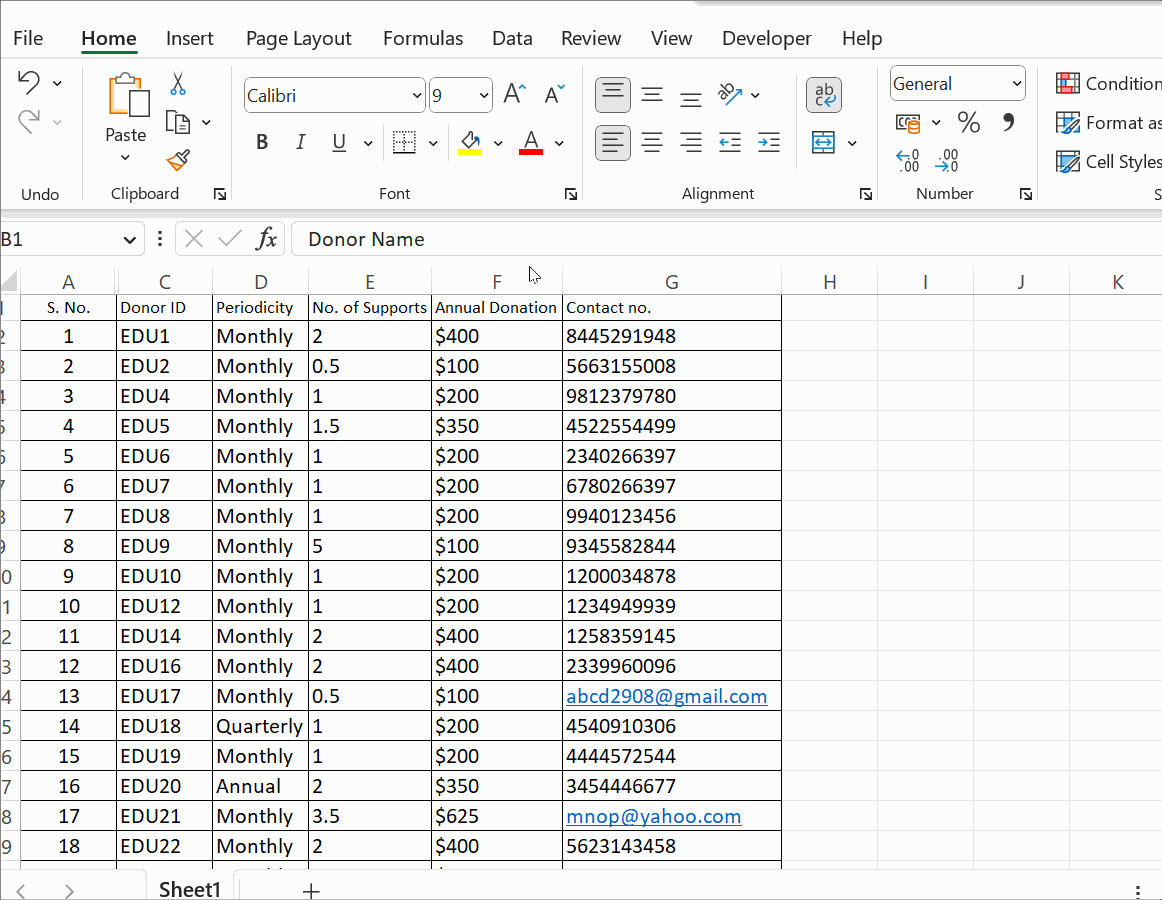The width and height of the screenshot is (1162, 900).
Task: Open the General number format dropdown
Action: 1018,83
